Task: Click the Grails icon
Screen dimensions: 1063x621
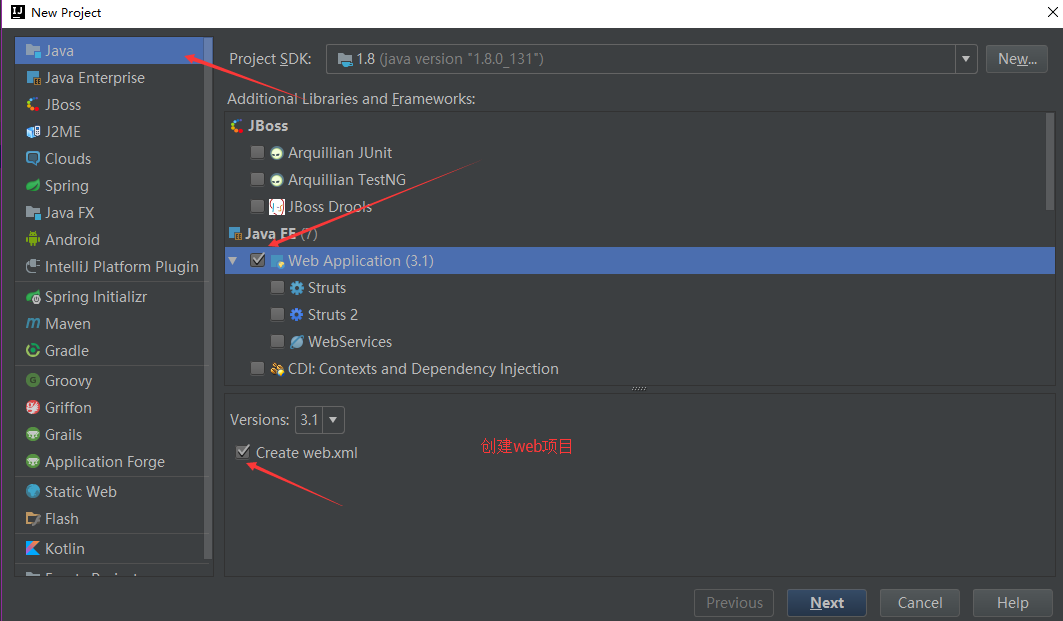Action: point(33,435)
